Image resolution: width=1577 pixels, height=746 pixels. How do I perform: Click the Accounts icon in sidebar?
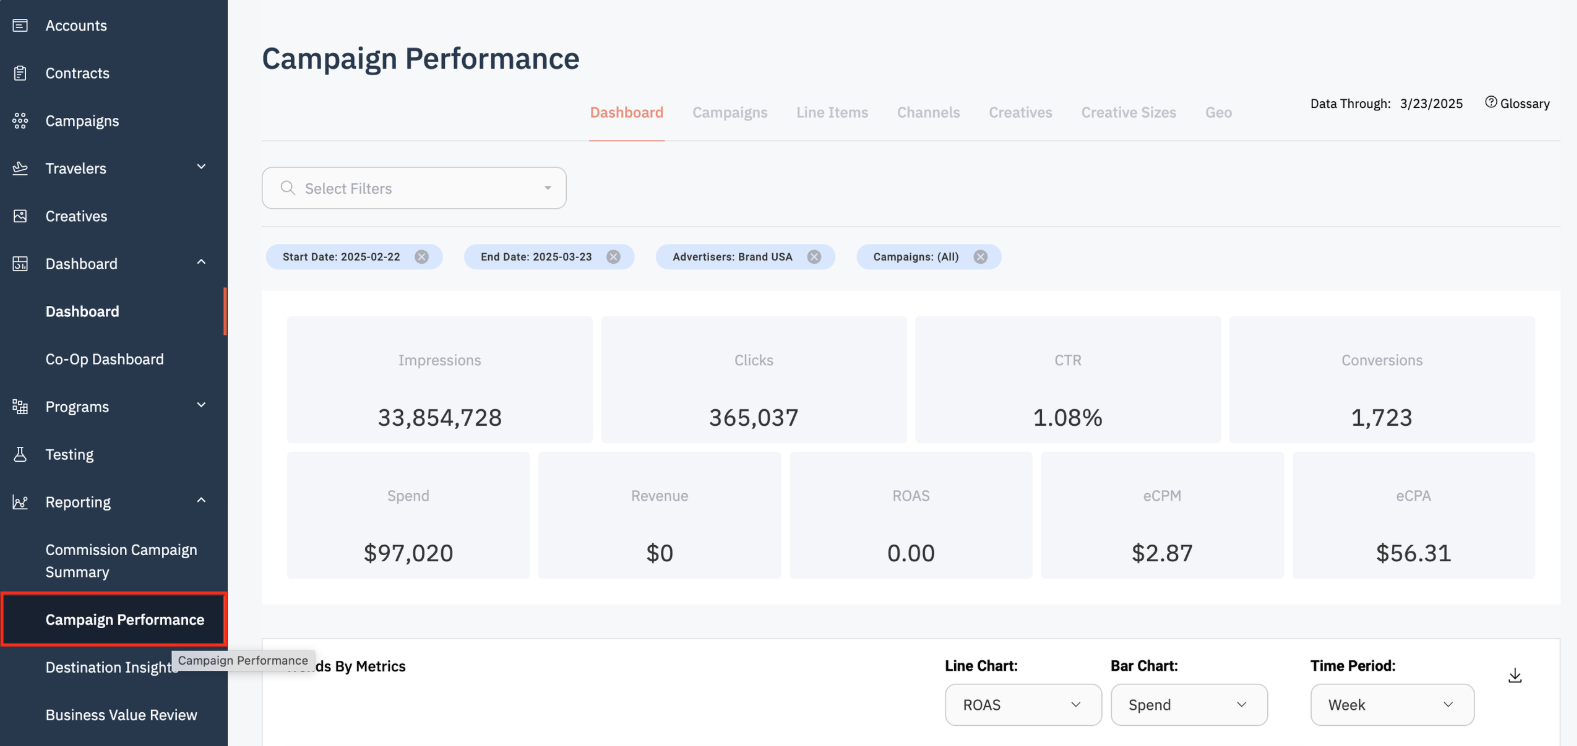(20, 25)
